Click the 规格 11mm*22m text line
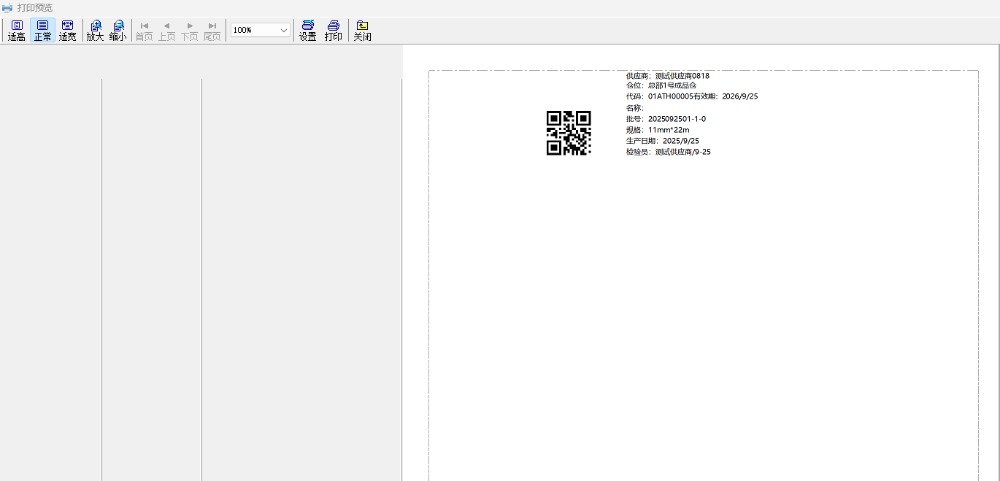This screenshot has width=1000, height=481. point(658,130)
